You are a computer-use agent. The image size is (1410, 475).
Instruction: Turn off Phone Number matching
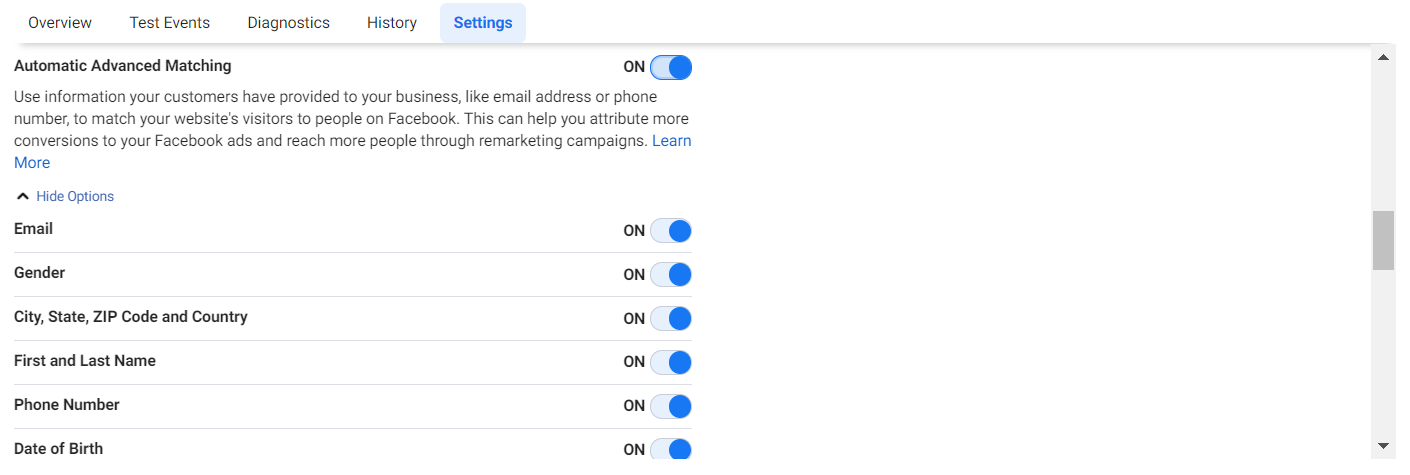coord(671,407)
